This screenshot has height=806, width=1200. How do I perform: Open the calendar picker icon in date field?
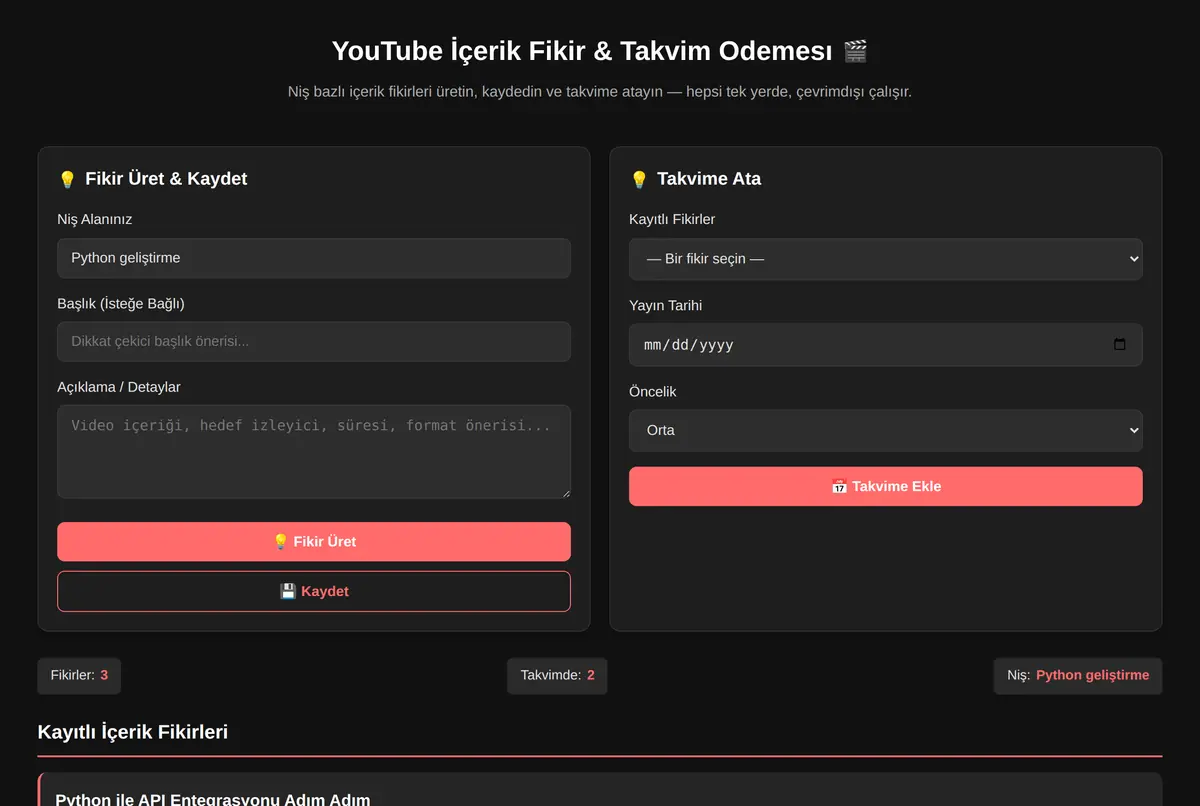pos(1119,345)
